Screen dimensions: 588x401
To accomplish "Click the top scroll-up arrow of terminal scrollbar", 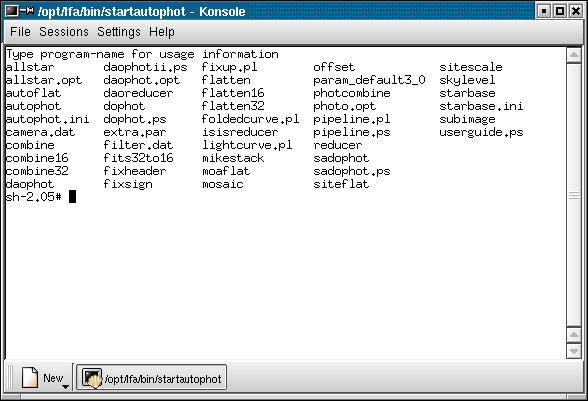I will coord(573,56).
